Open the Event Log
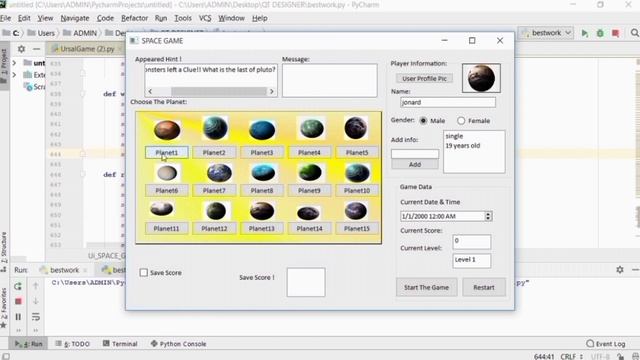Image resolution: width=640 pixels, height=360 pixels. pos(606,344)
